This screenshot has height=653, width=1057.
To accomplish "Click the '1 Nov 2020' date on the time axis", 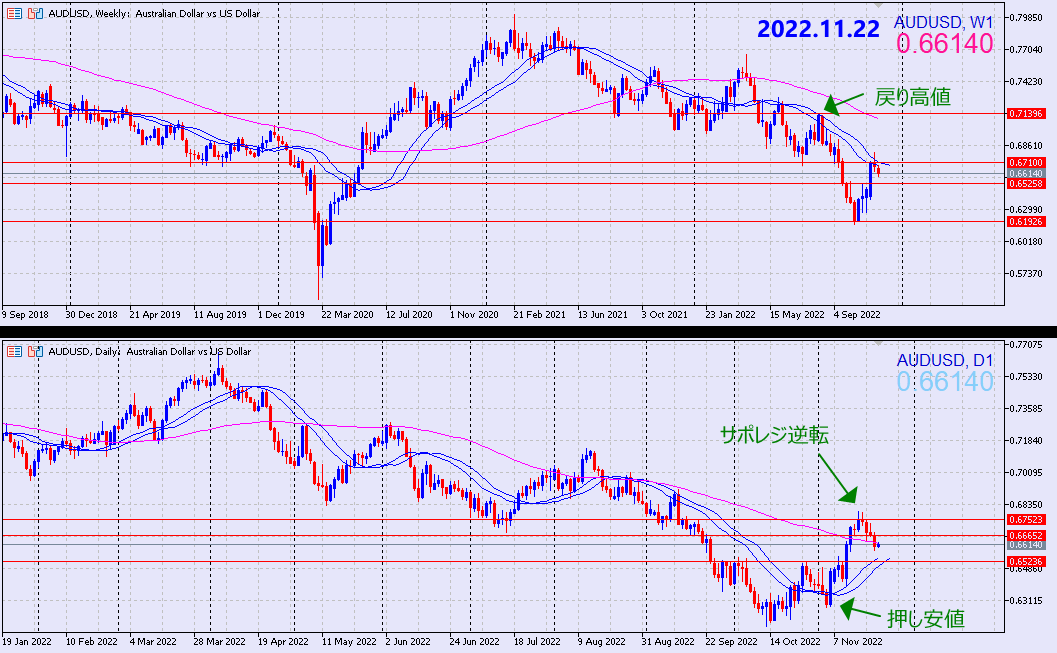I will [x=475, y=315].
